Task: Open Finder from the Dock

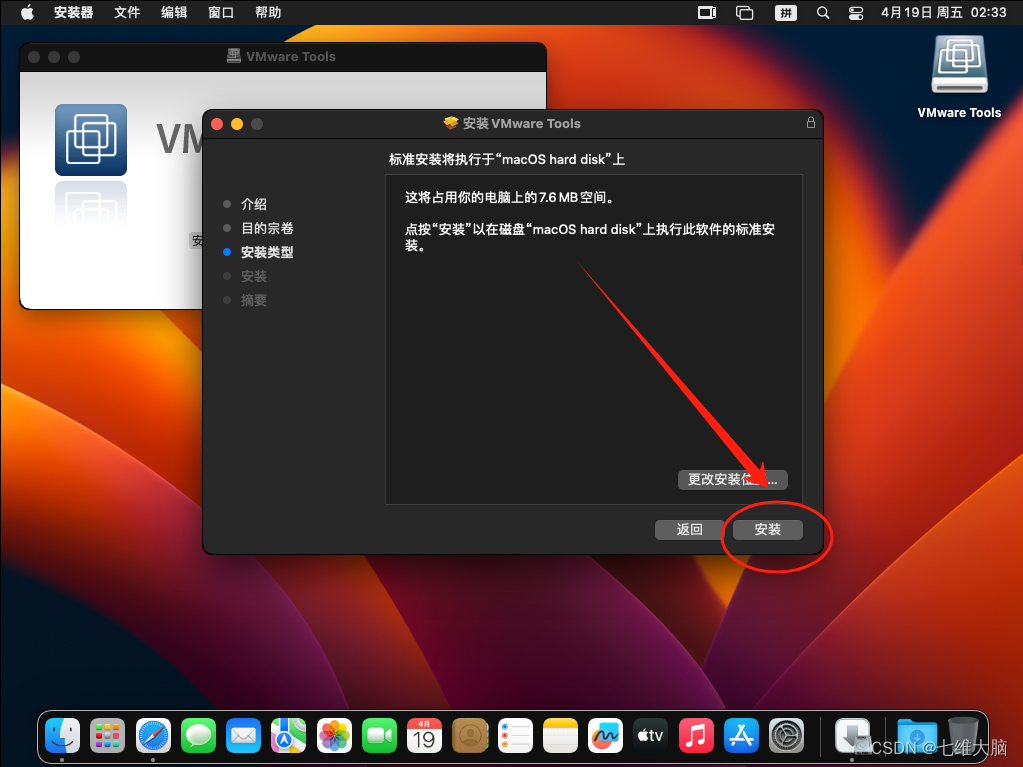Action: [63, 736]
